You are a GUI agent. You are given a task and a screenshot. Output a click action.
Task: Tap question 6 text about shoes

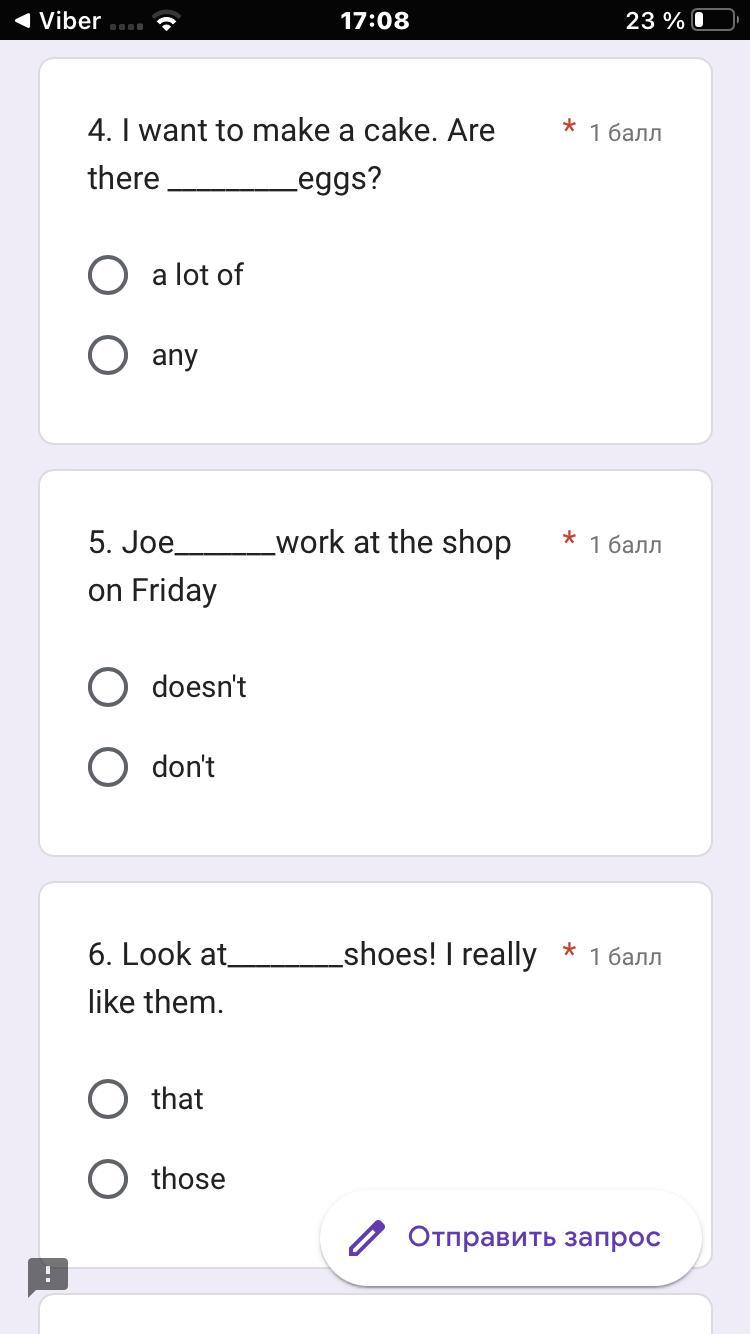tap(312, 978)
